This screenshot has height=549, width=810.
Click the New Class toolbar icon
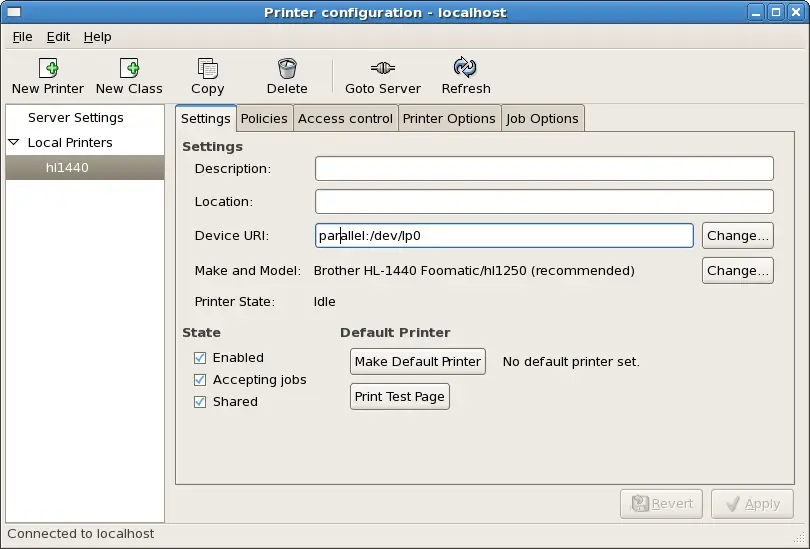129,68
